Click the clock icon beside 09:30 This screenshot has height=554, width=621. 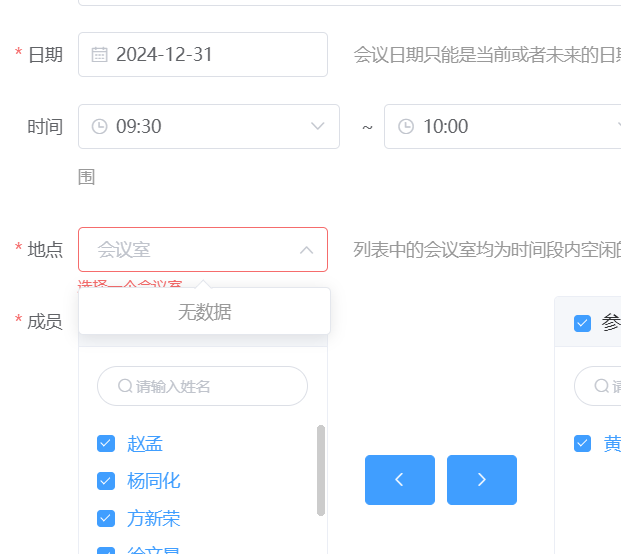pos(99,127)
